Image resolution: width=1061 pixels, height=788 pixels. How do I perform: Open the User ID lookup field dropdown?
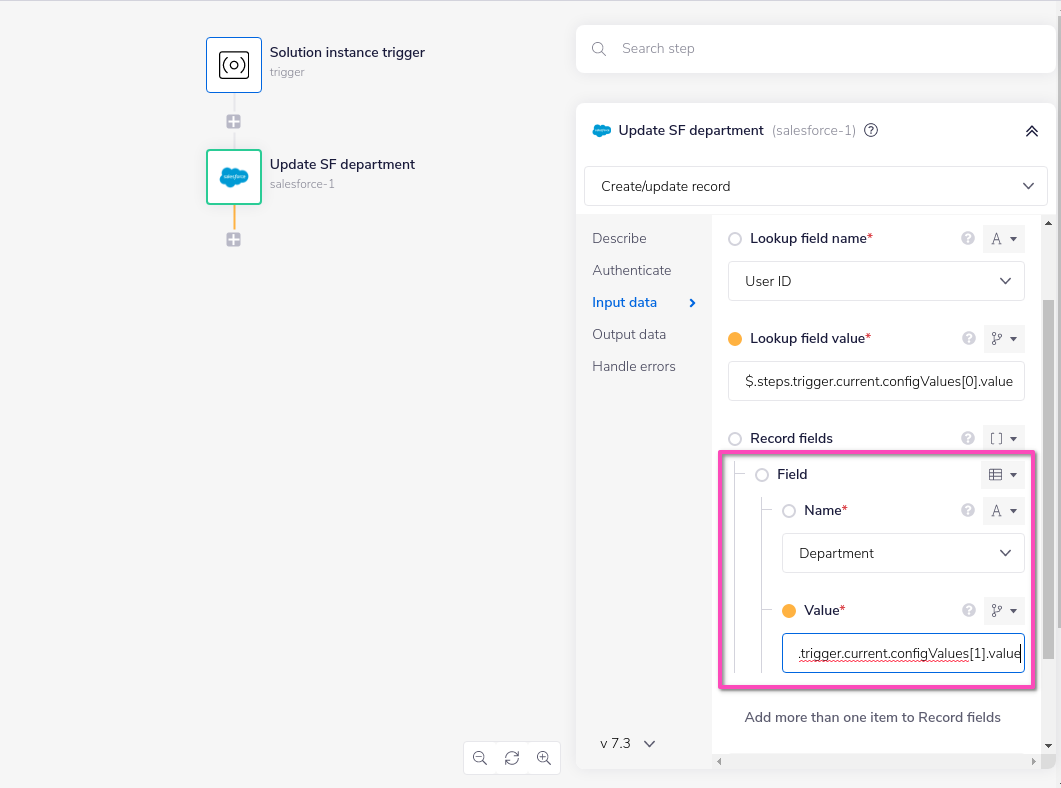coord(876,281)
